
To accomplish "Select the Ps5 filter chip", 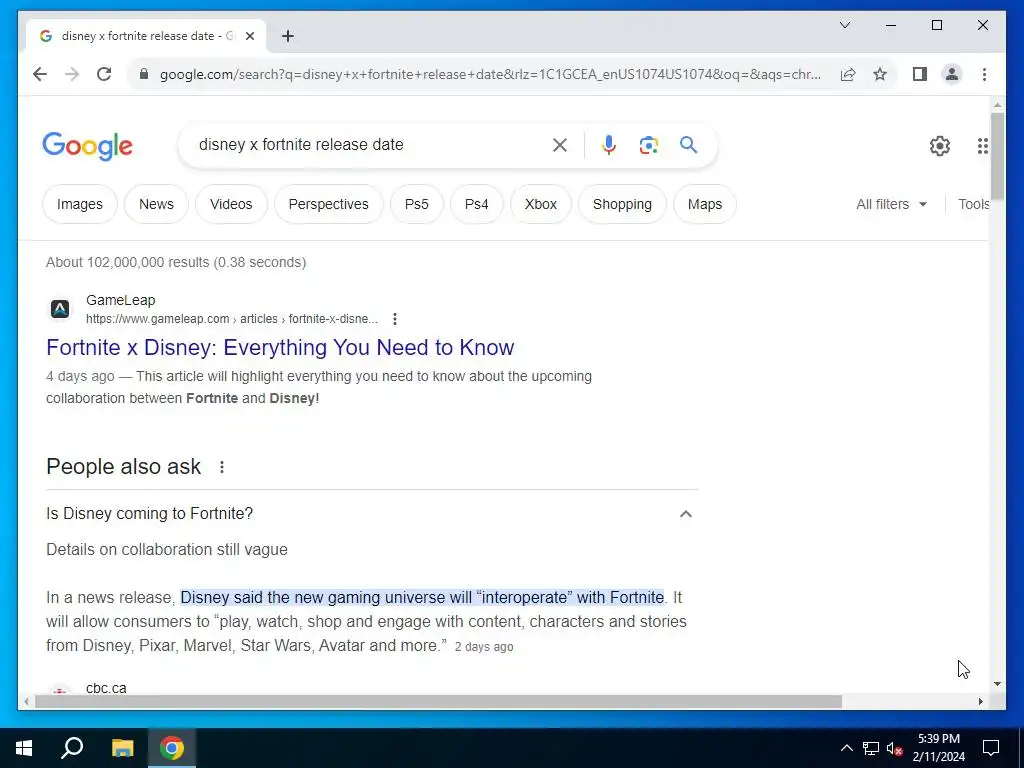I will click(x=417, y=204).
